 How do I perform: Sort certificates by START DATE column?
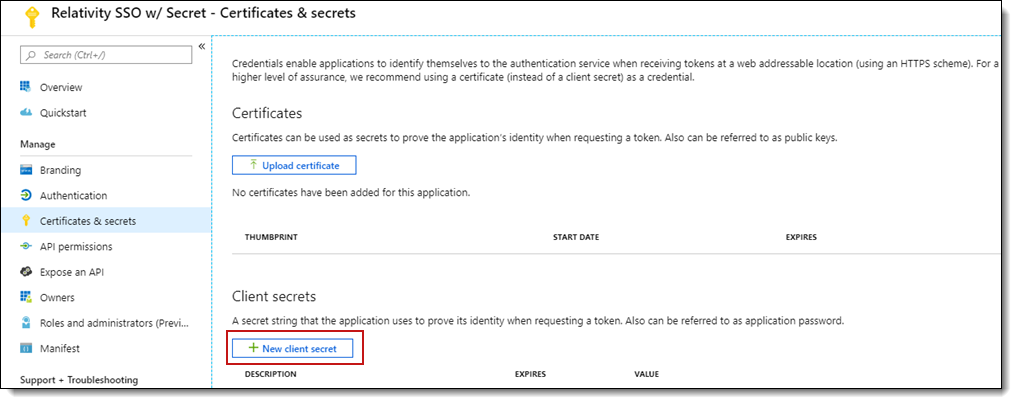pyautogui.click(x=576, y=237)
